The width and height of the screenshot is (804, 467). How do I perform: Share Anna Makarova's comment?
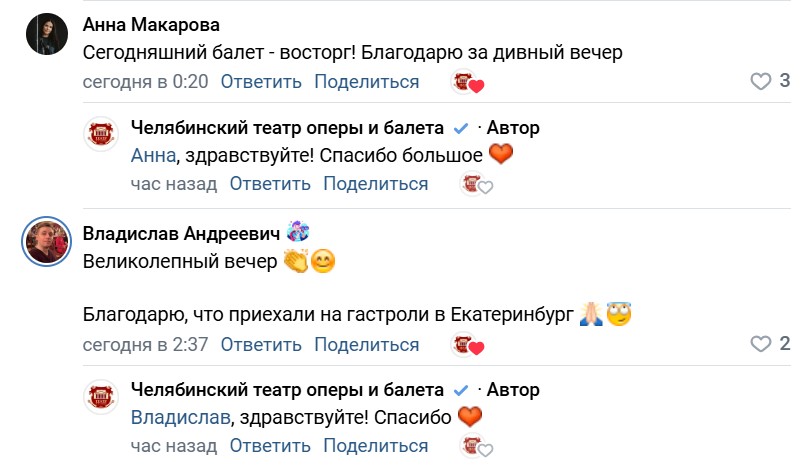point(366,82)
